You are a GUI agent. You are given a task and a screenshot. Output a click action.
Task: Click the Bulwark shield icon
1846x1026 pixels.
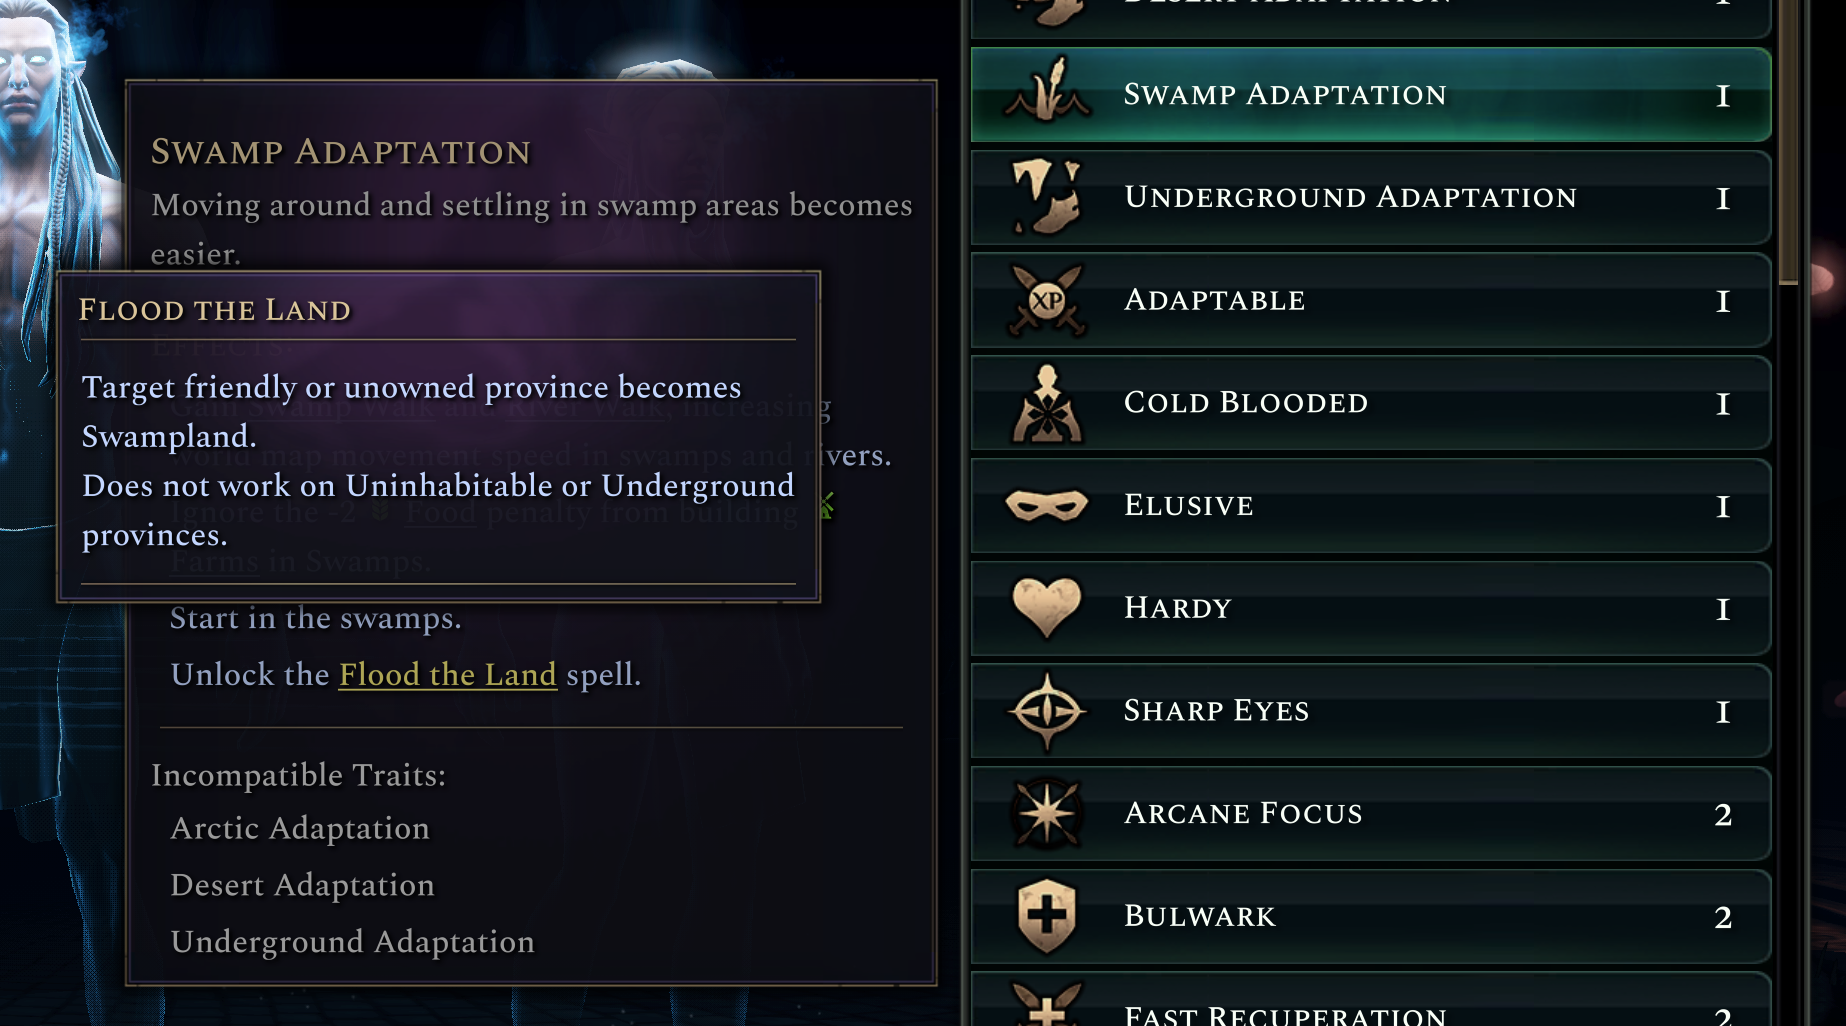[1047, 916]
